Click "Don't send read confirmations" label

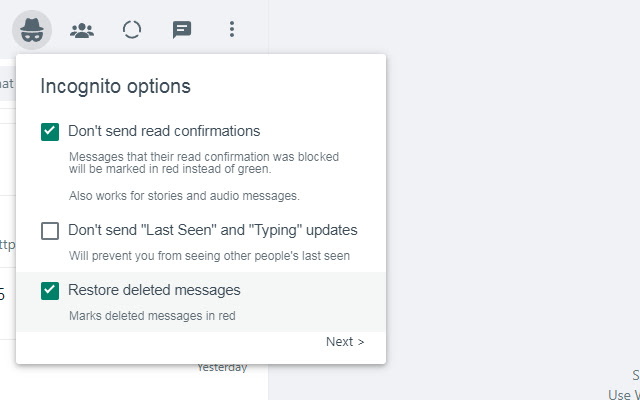click(164, 131)
